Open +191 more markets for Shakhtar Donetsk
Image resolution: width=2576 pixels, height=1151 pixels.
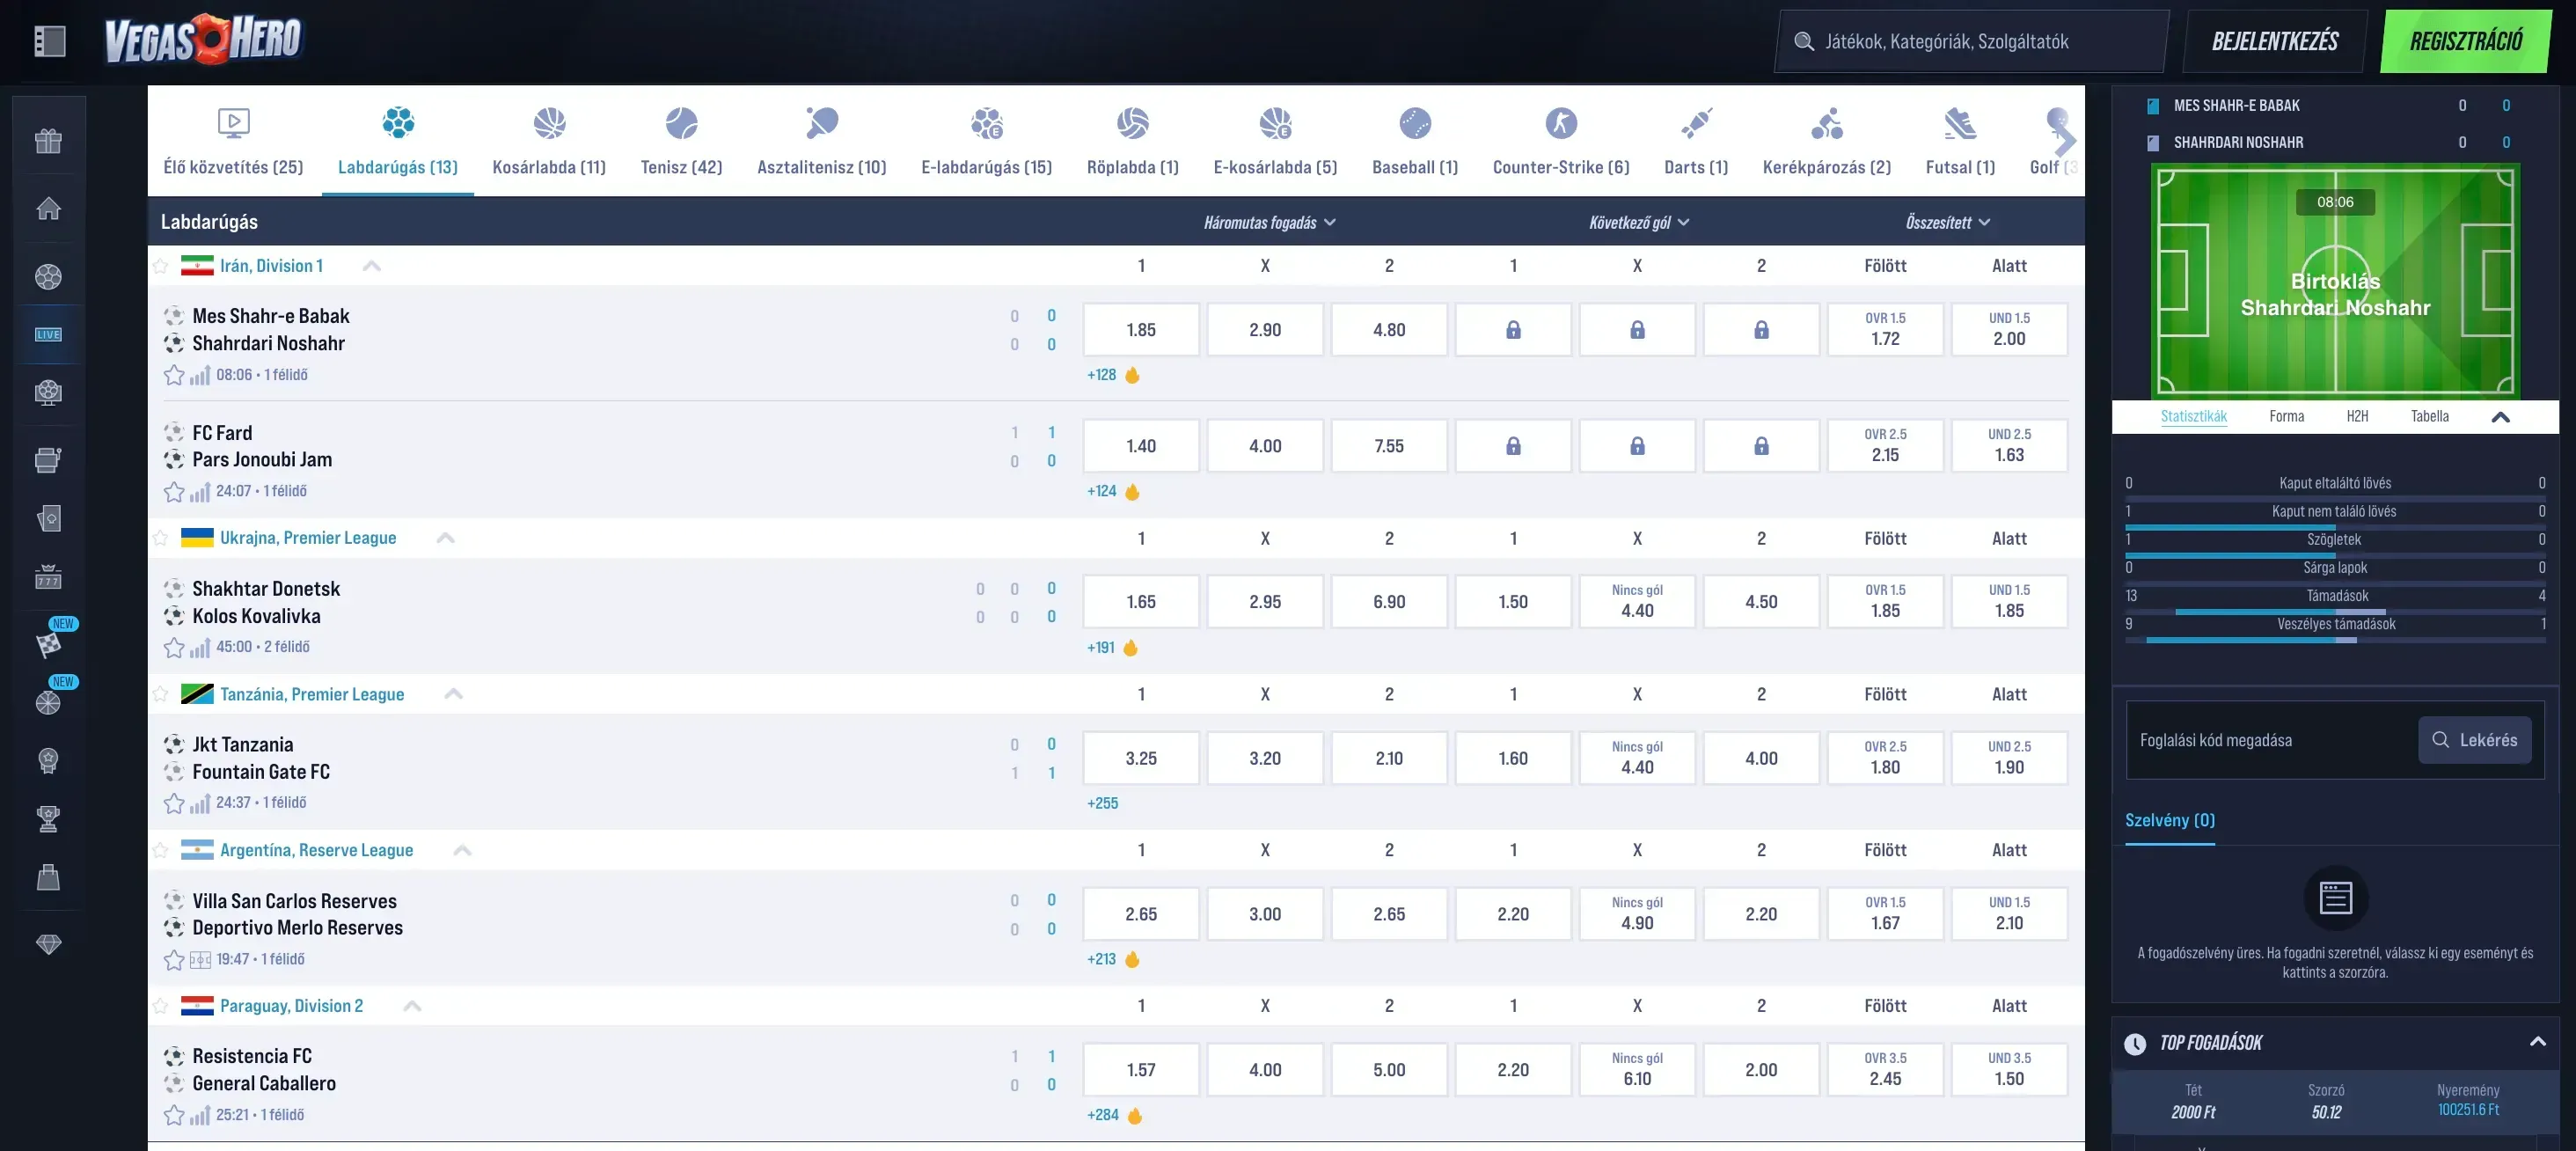click(x=1101, y=648)
